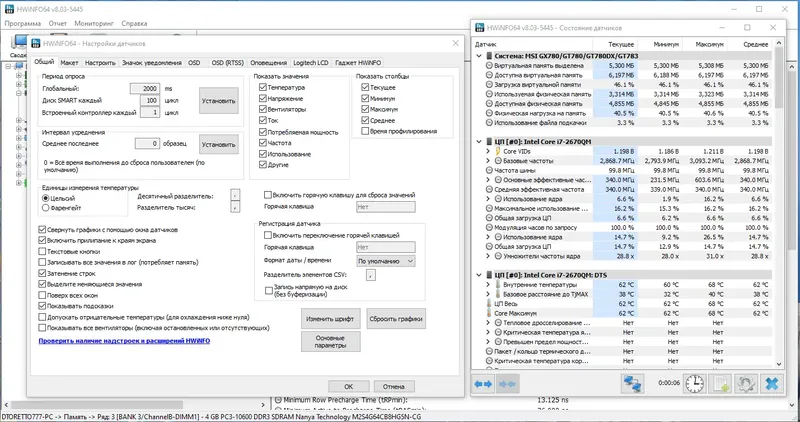
Task: Click the clock icon beside Базовые частоты
Action: [x=498, y=161]
